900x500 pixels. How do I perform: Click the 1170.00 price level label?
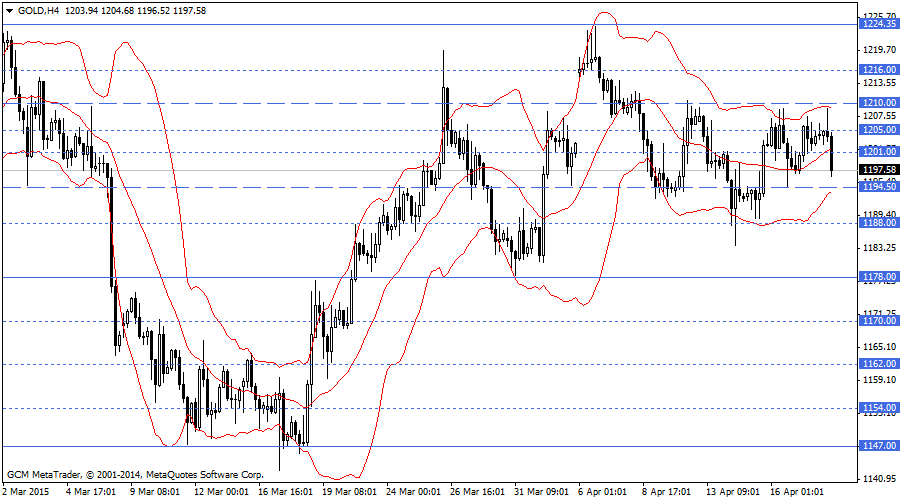pos(878,321)
